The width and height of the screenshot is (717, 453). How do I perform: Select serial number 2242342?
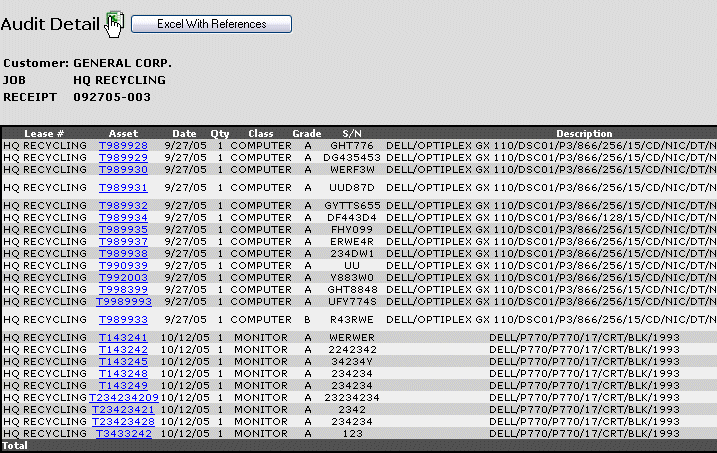[x=352, y=350]
